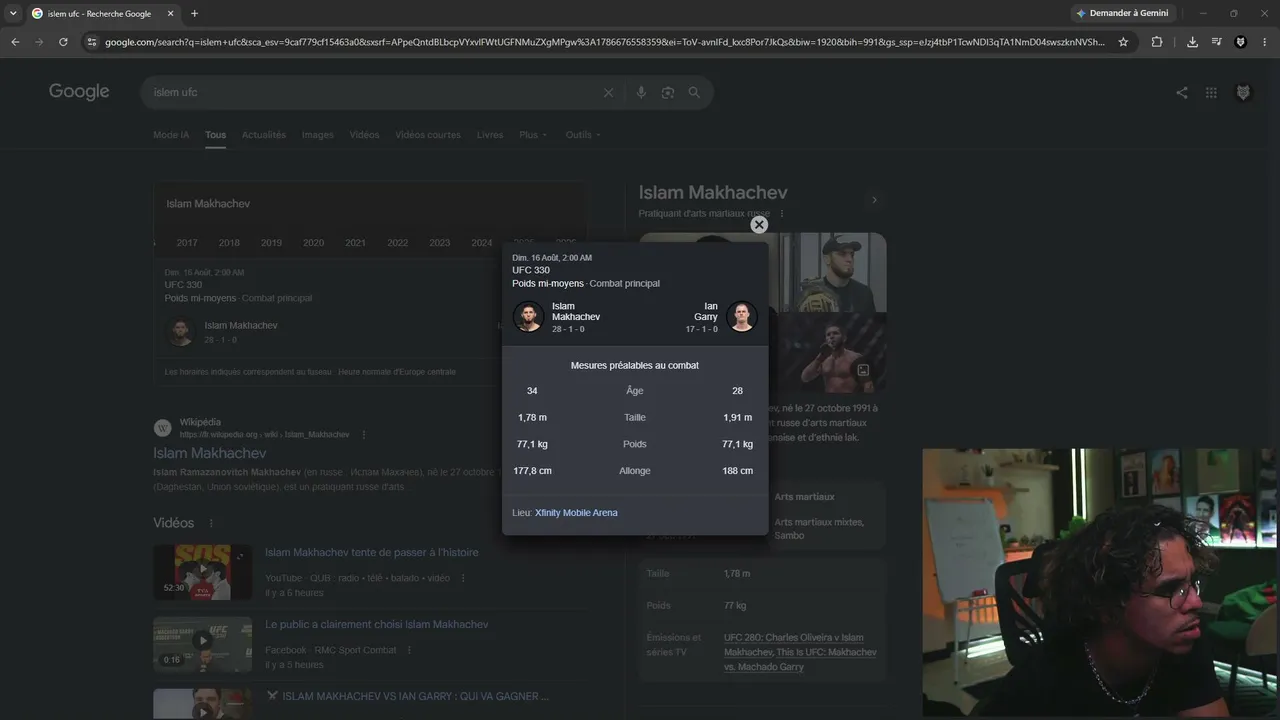Show Chrome downloads

click(x=1192, y=42)
